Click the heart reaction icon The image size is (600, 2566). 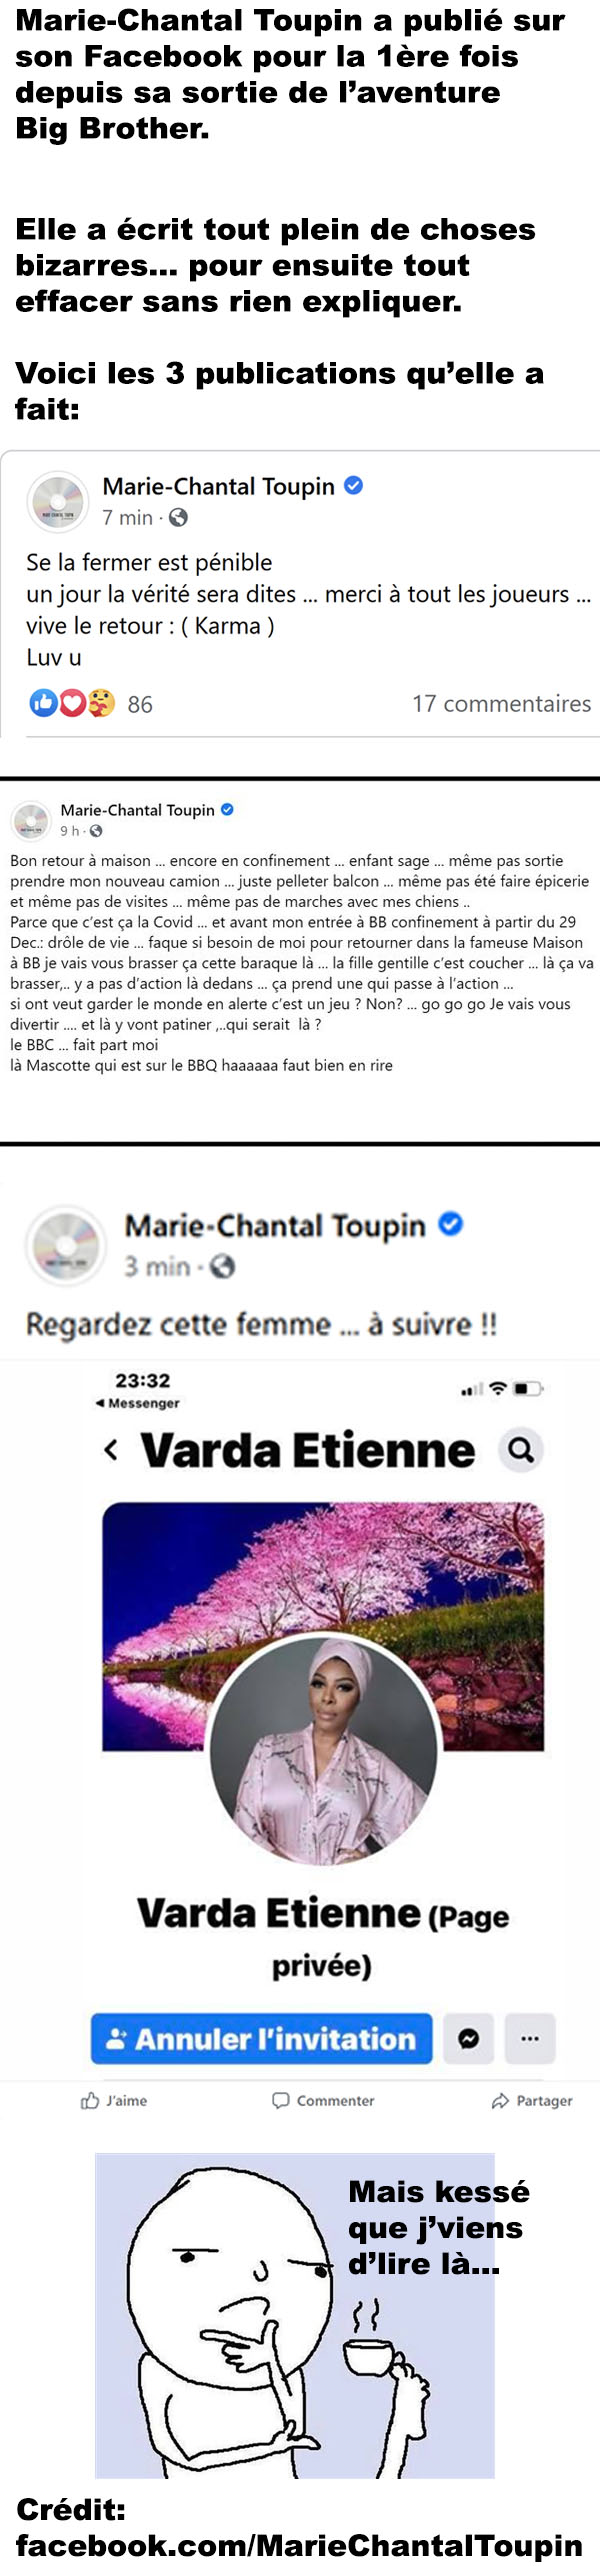(72, 703)
